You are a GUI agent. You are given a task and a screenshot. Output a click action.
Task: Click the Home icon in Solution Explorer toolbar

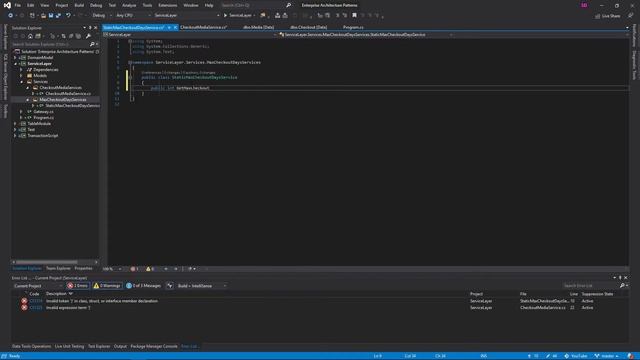pos(30,36)
